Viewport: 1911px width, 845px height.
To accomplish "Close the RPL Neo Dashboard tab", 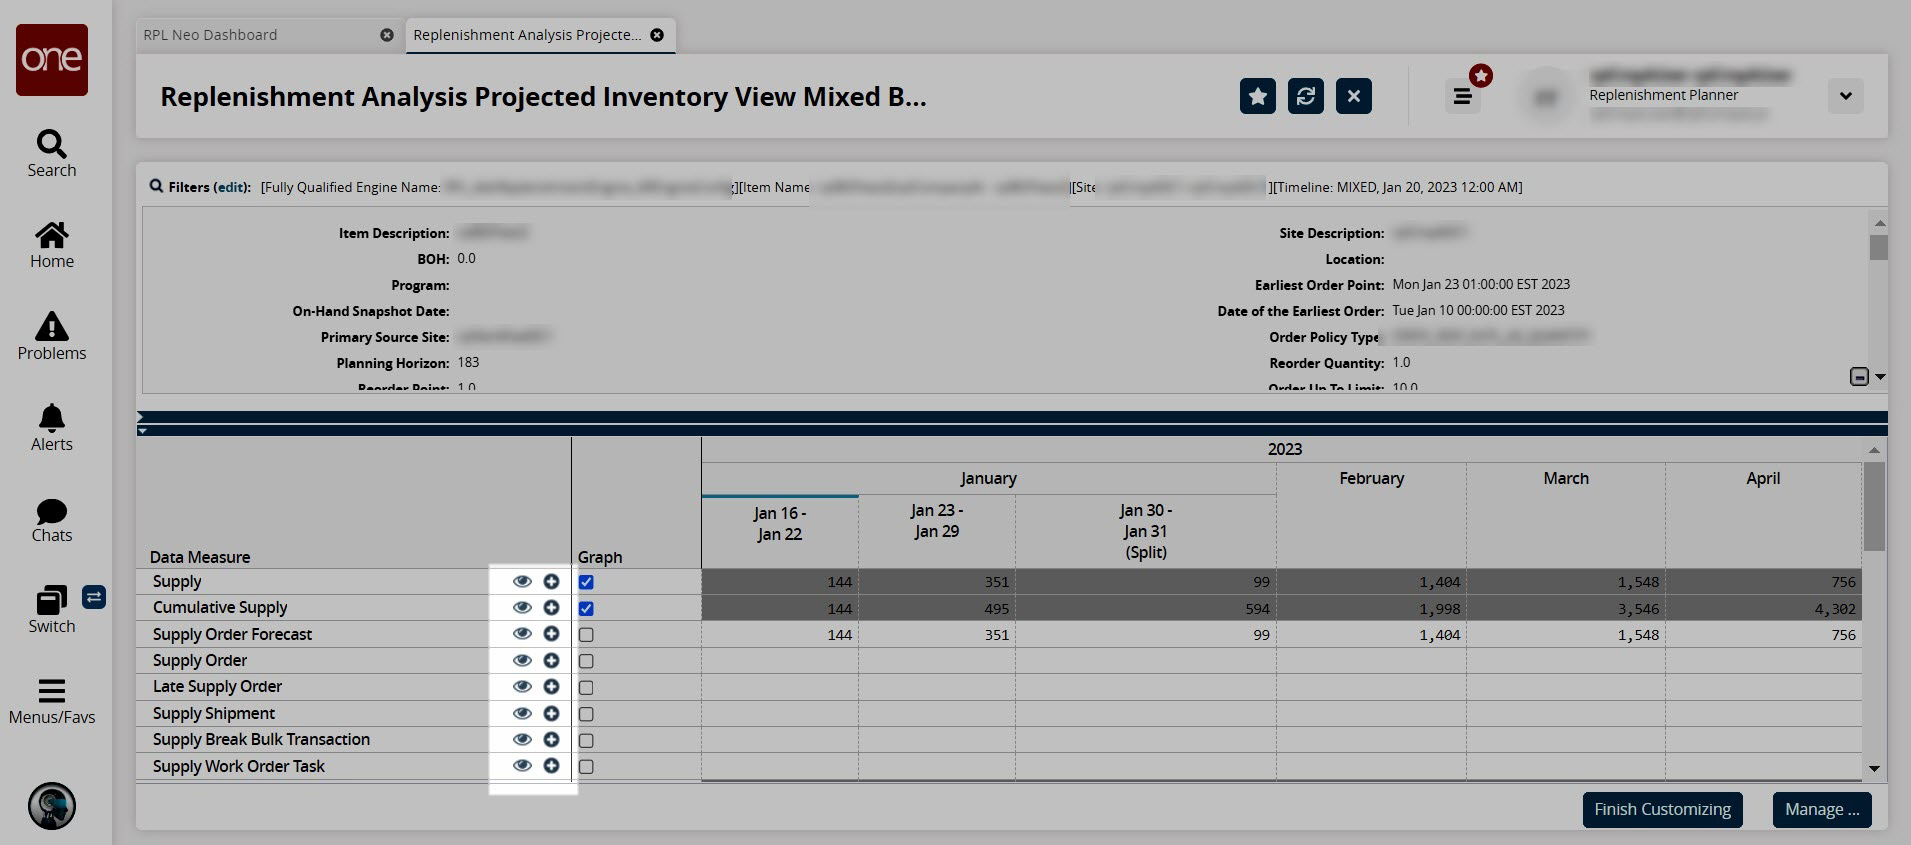I will (x=387, y=35).
